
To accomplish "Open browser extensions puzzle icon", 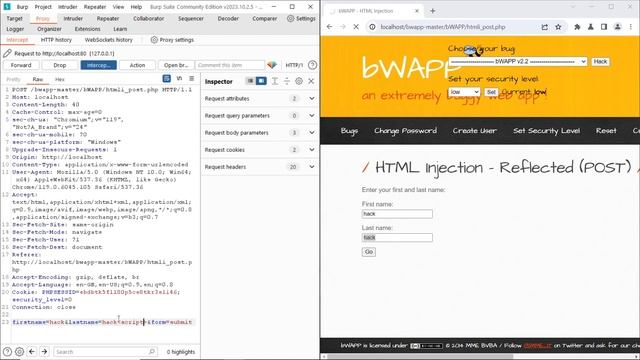I will click(577, 27).
